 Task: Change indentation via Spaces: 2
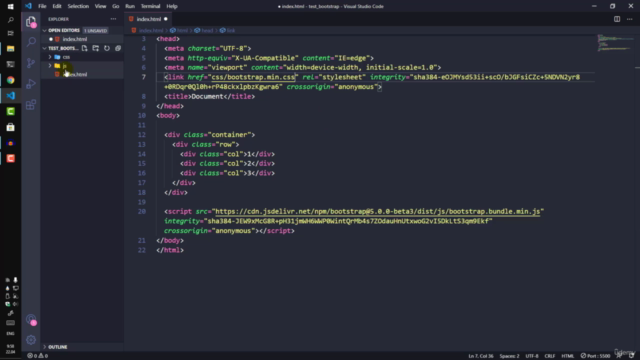509,356
